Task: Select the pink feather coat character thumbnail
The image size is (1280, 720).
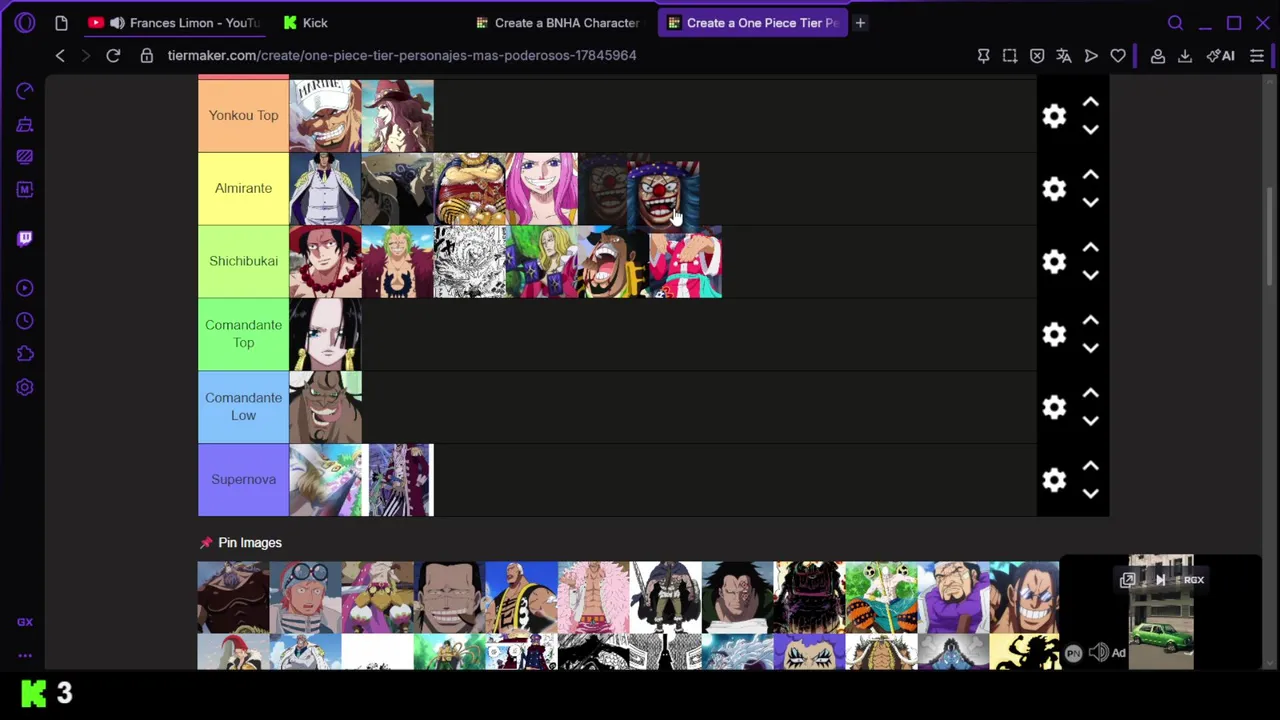Action: pyautogui.click(x=593, y=597)
